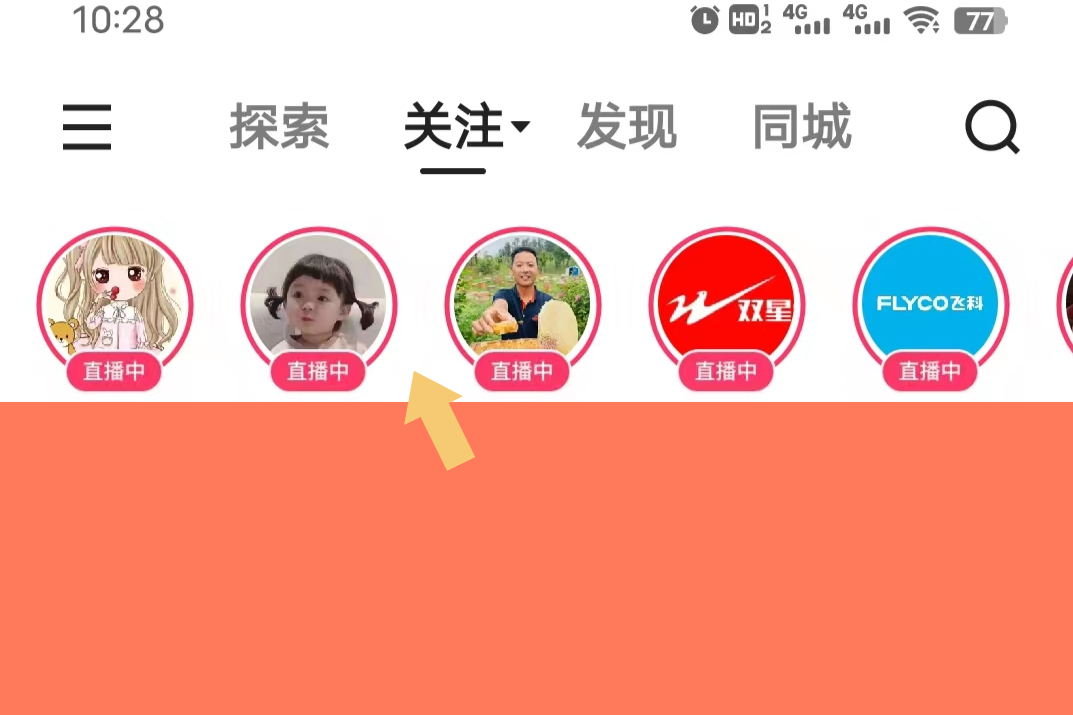Screen dimensions: 1073x715
Task: Tap 直播中 badge under cartoon girl avatar
Action: click(x=114, y=372)
